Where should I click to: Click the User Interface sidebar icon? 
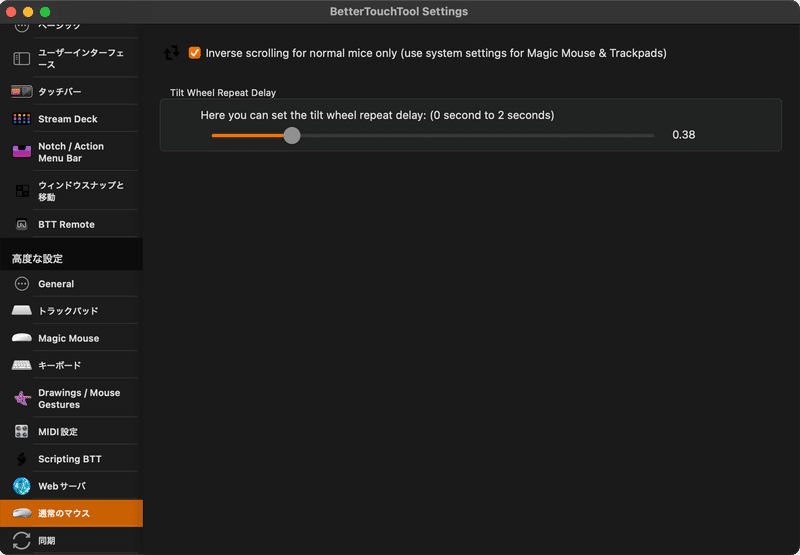click(x=21, y=59)
